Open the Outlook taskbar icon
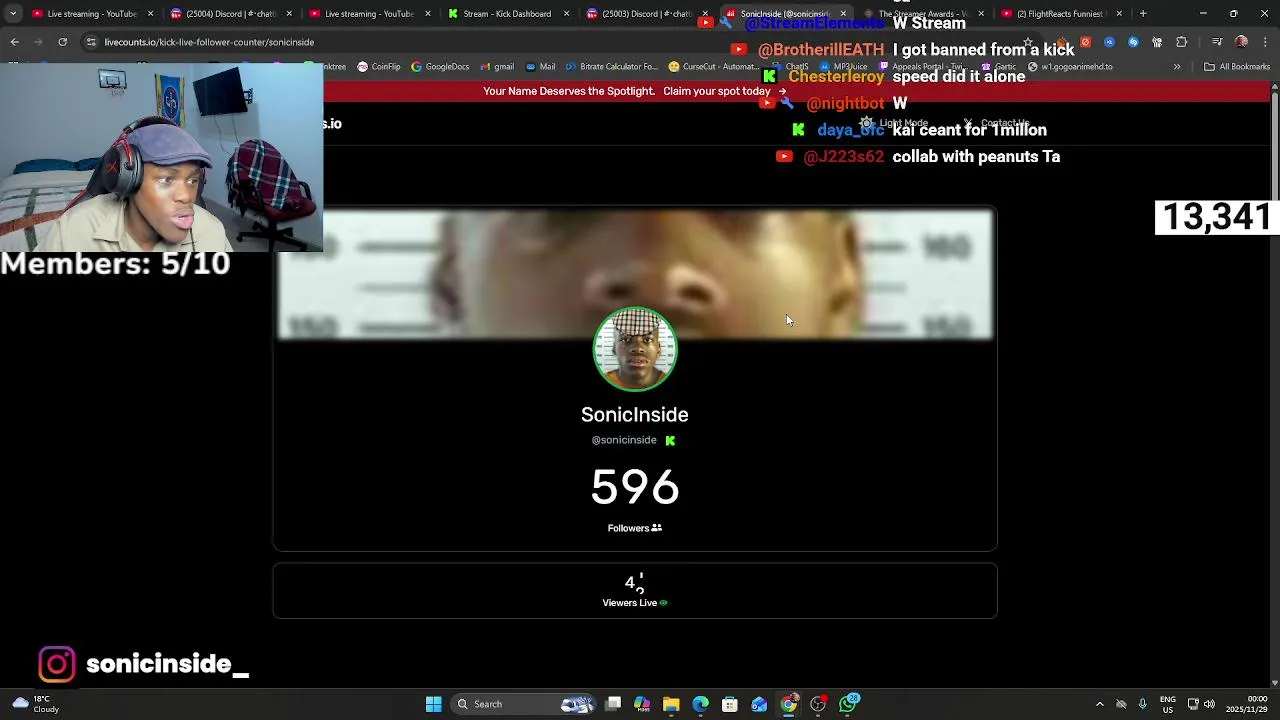 [x=759, y=704]
